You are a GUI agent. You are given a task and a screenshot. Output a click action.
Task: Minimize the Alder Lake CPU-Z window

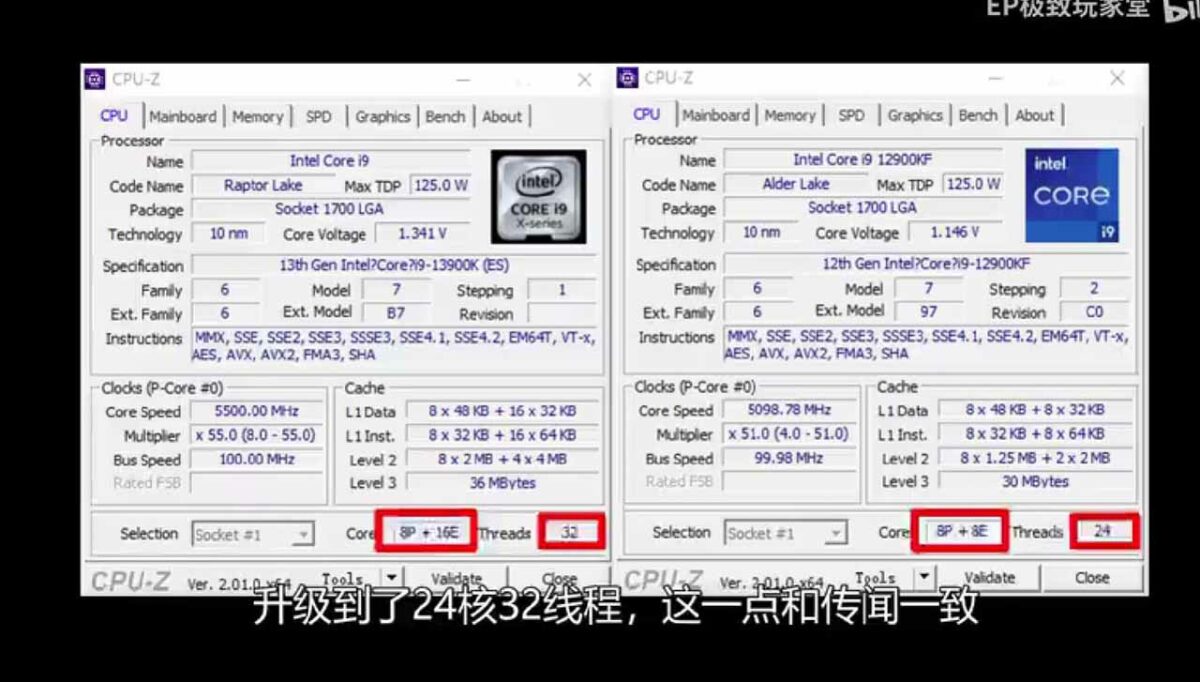996,79
